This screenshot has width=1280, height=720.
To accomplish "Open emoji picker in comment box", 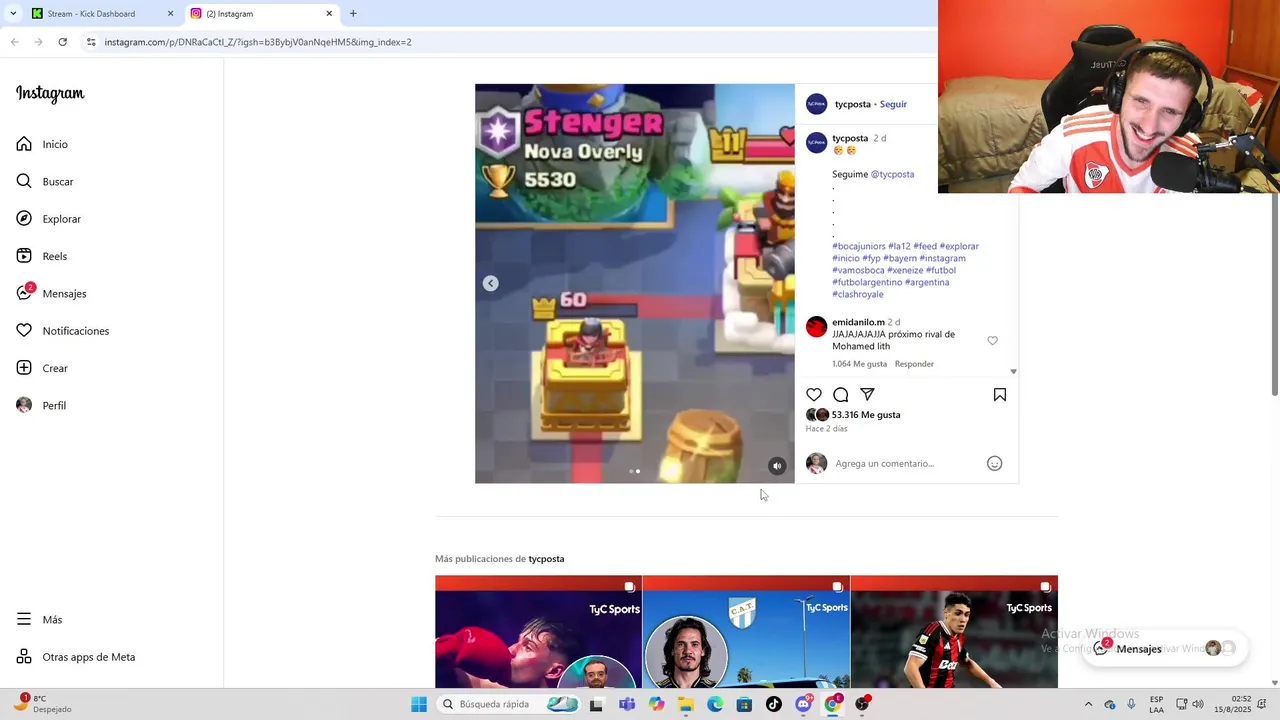I will [994, 463].
